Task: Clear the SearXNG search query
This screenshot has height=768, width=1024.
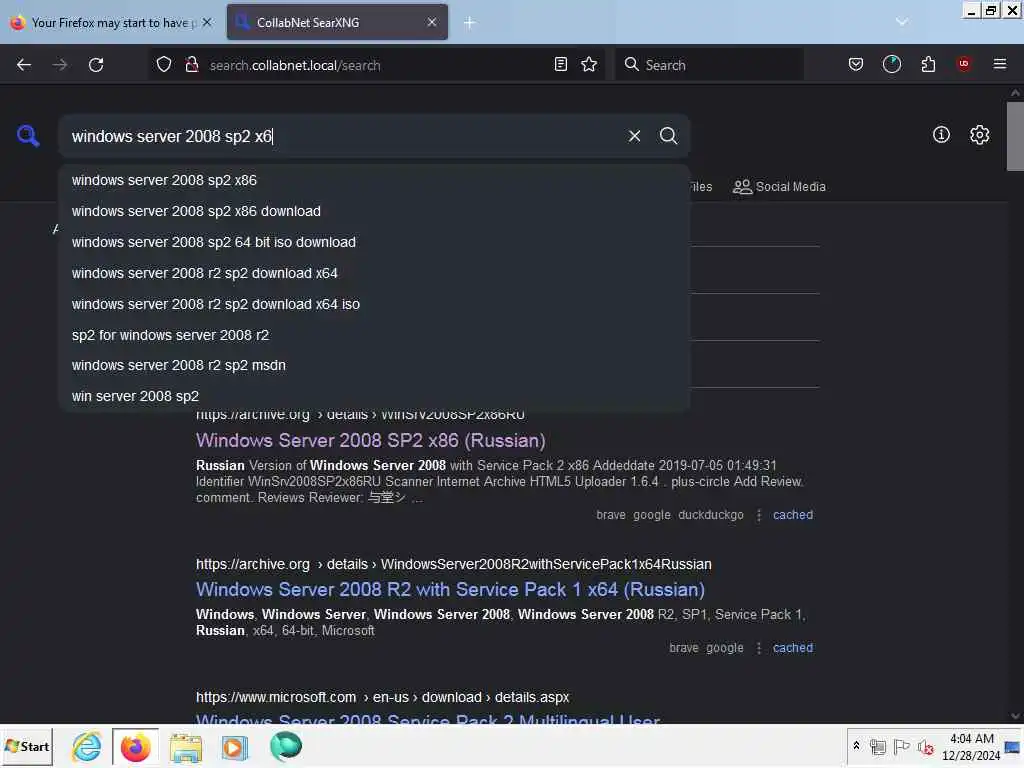Action: pos(634,136)
